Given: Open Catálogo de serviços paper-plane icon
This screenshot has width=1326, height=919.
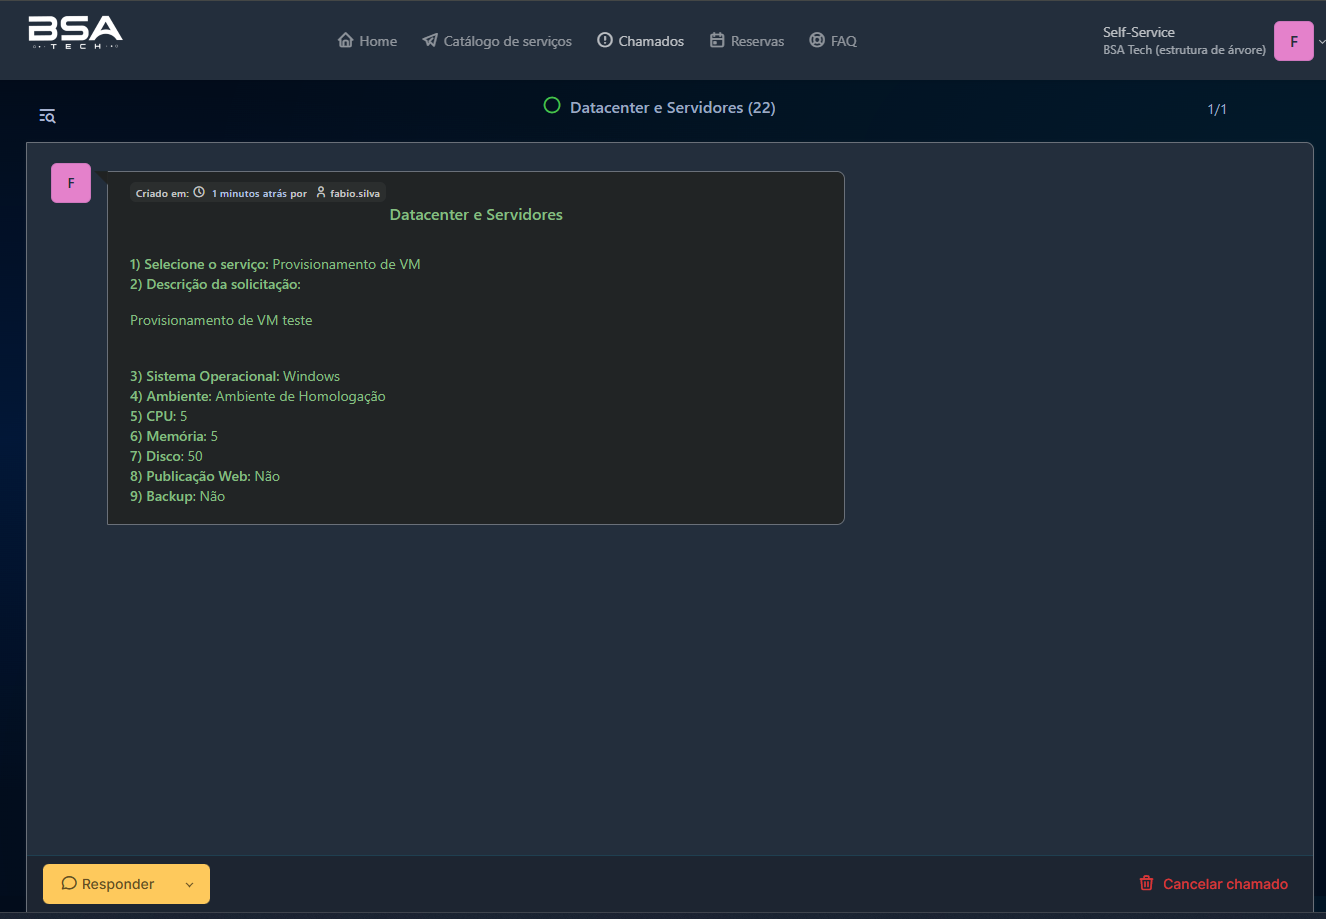Looking at the screenshot, I should click(430, 40).
